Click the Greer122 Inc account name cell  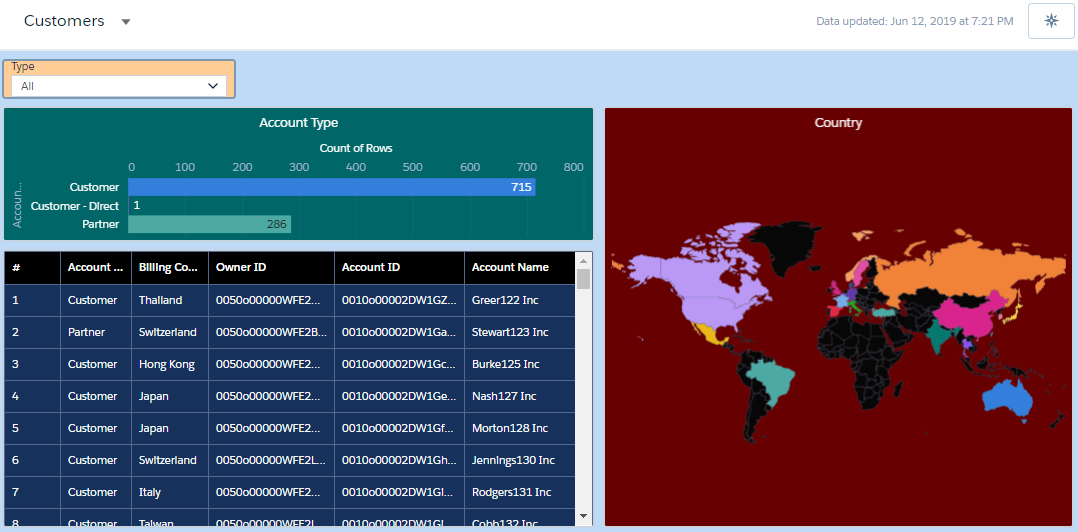(x=505, y=300)
